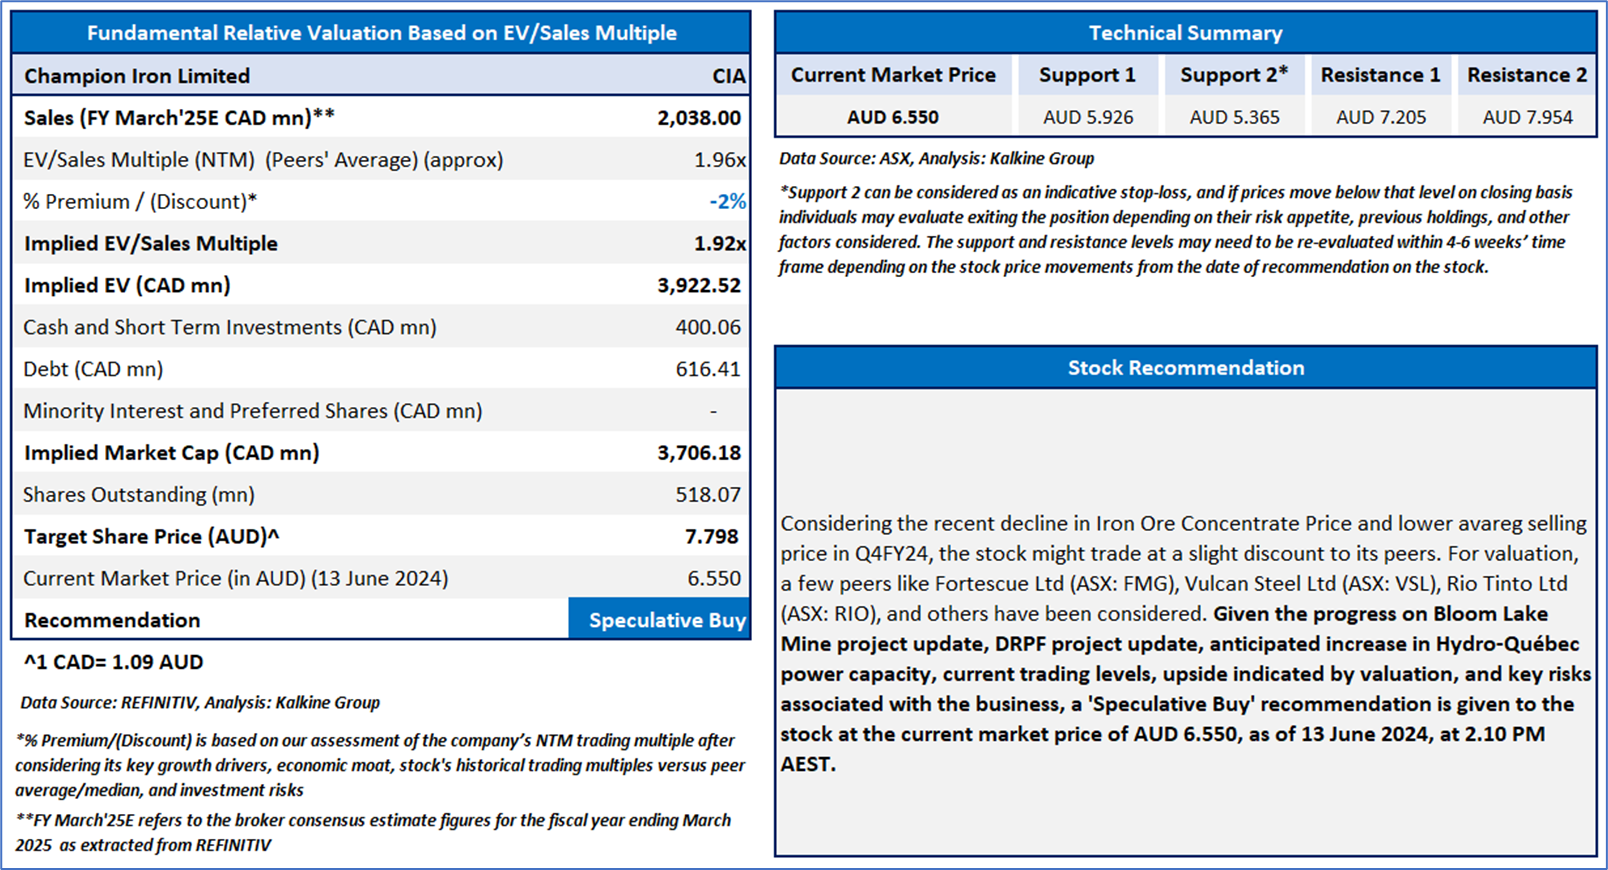Screen dimensions: 1608x870
Task: Select the Resistance 1 column header
Action: point(1380,75)
